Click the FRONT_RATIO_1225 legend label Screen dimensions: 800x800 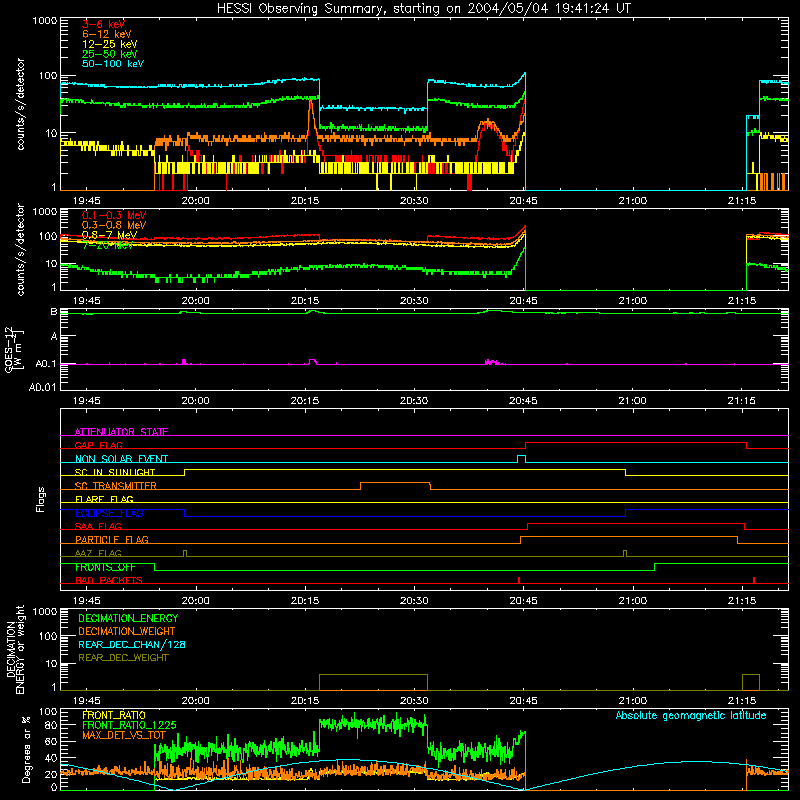[x=129, y=725]
